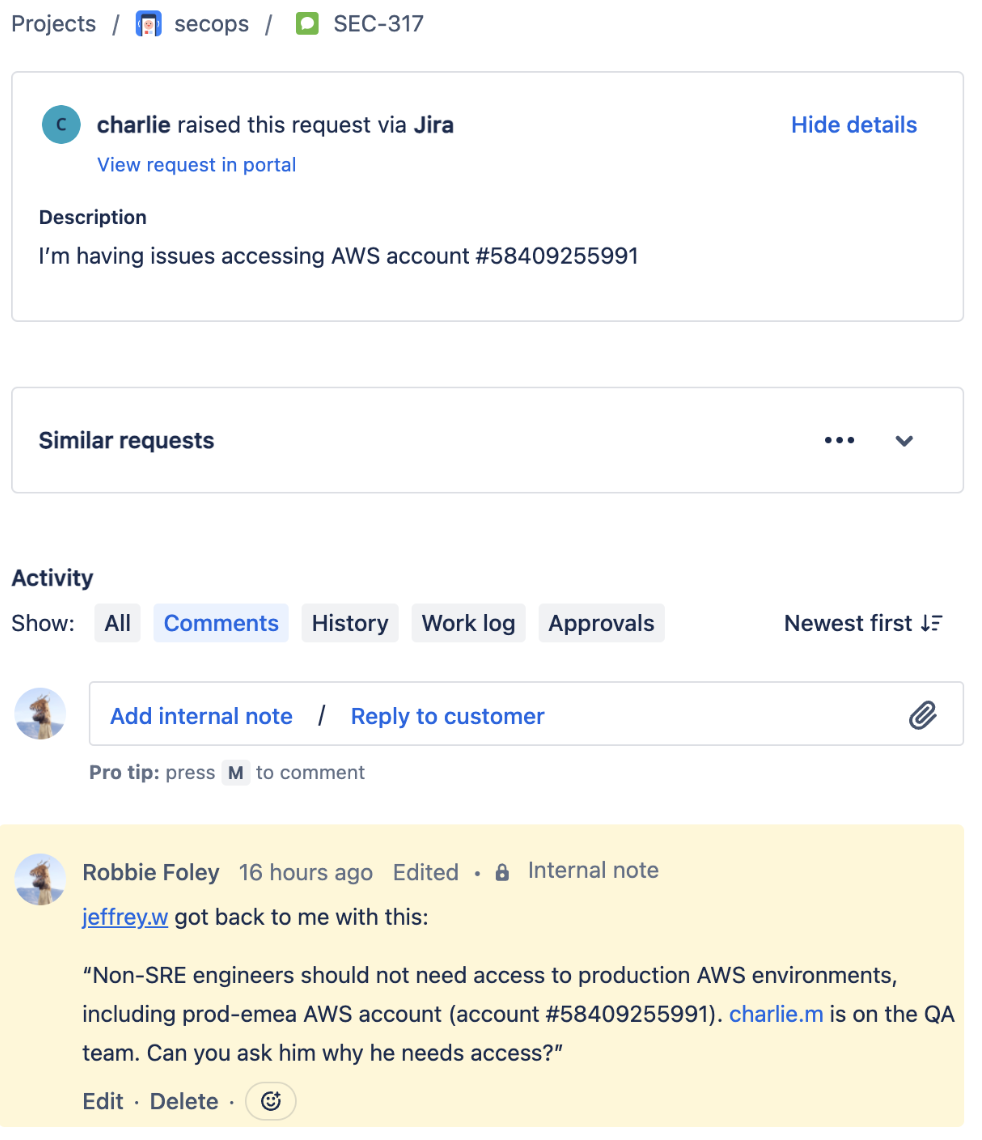982x1140 pixels.
Task: Open the Similar requests more options menu
Action: (840, 440)
